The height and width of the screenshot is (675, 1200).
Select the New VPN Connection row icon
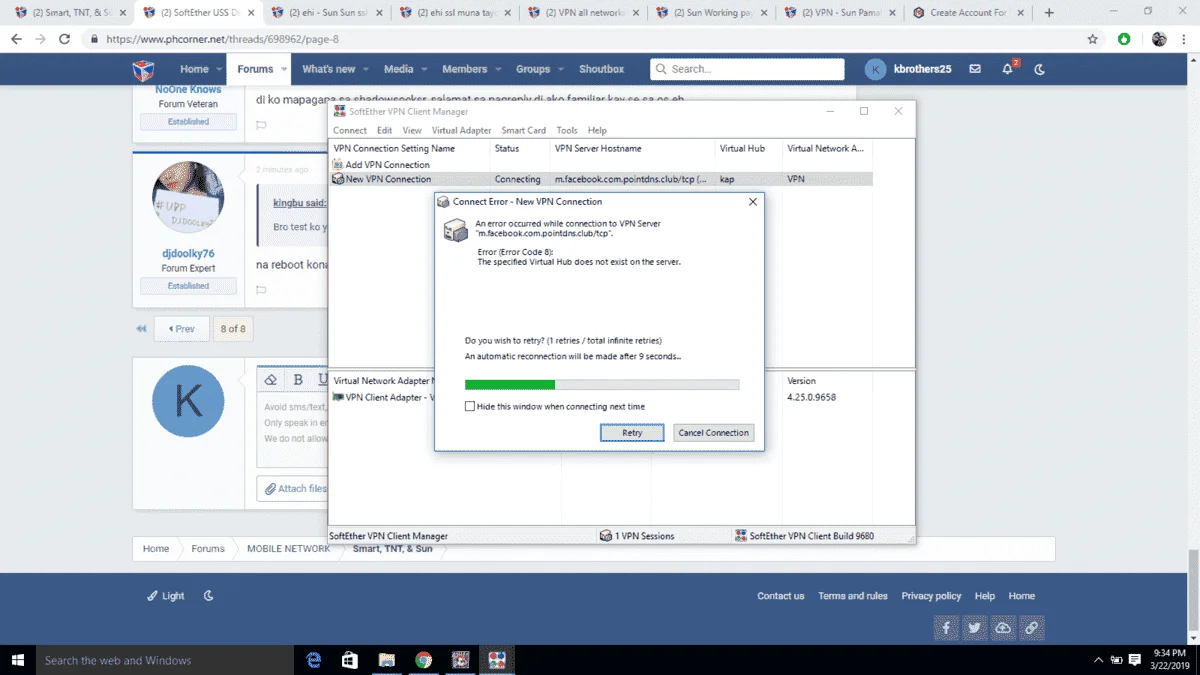click(338, 179)
